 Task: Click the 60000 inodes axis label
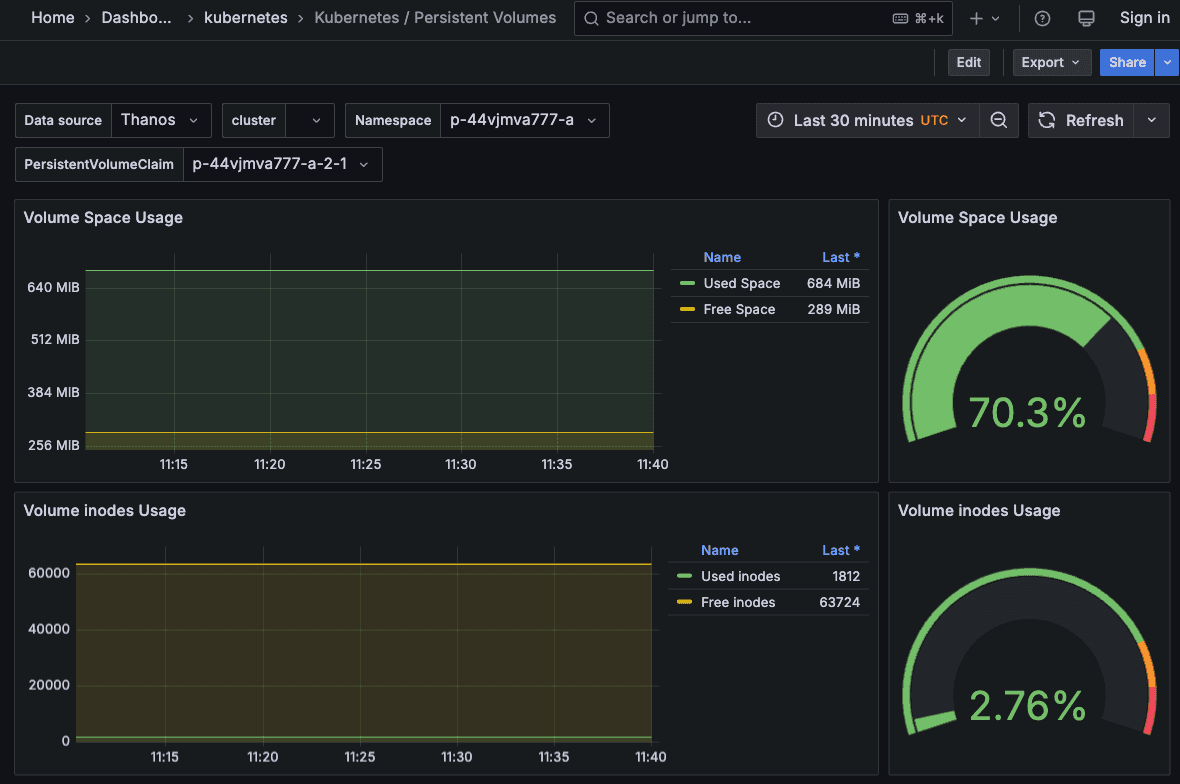click(49, 573)
